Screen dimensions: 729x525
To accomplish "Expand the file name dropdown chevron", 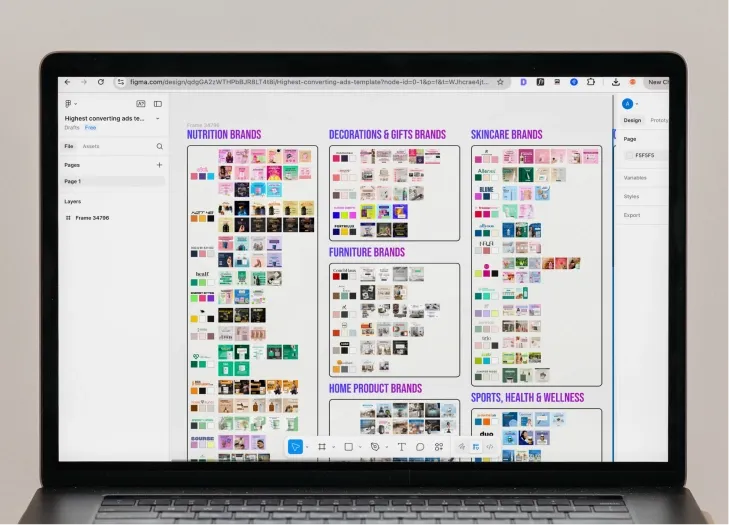I will (158, 118).
